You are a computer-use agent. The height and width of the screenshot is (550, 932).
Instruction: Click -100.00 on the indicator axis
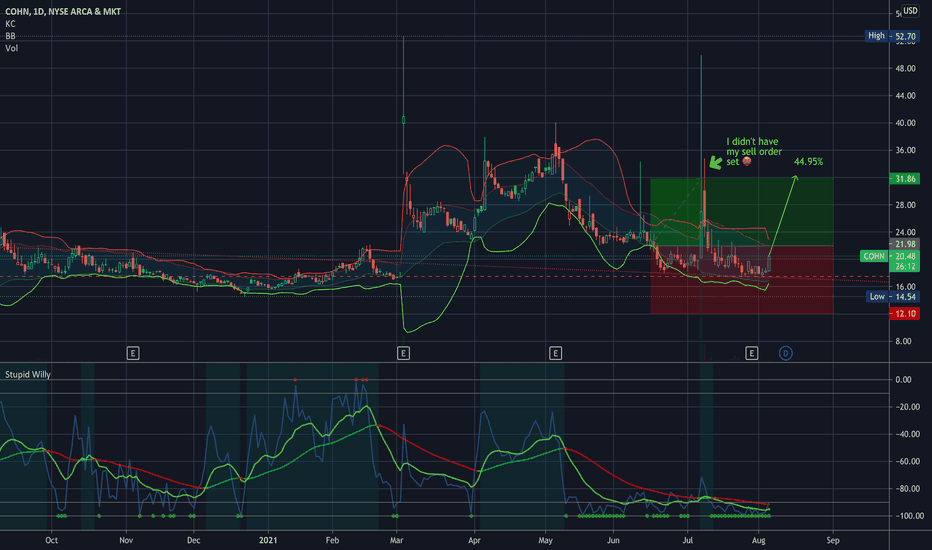click(907, 516)
